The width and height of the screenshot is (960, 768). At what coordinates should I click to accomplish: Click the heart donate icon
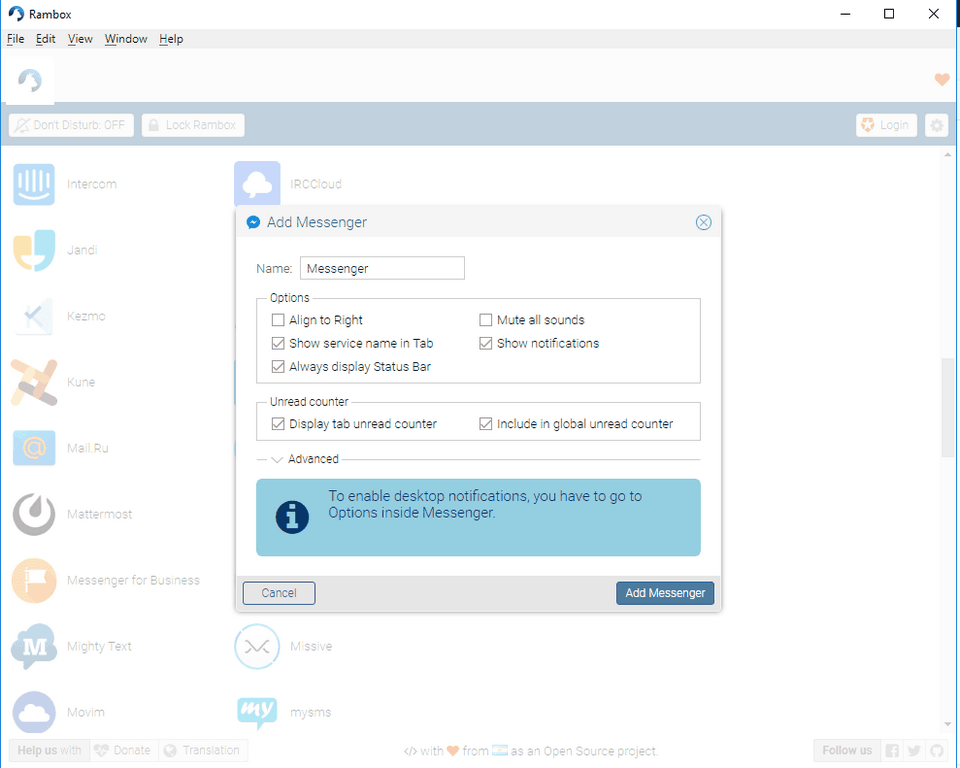tap(942, 80)
